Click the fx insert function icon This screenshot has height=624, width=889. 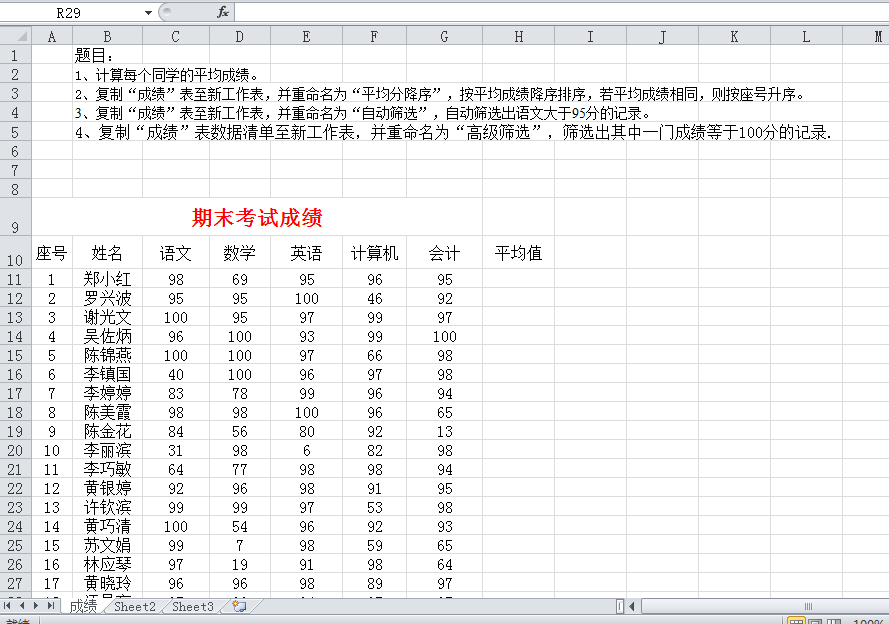[223, 12]
